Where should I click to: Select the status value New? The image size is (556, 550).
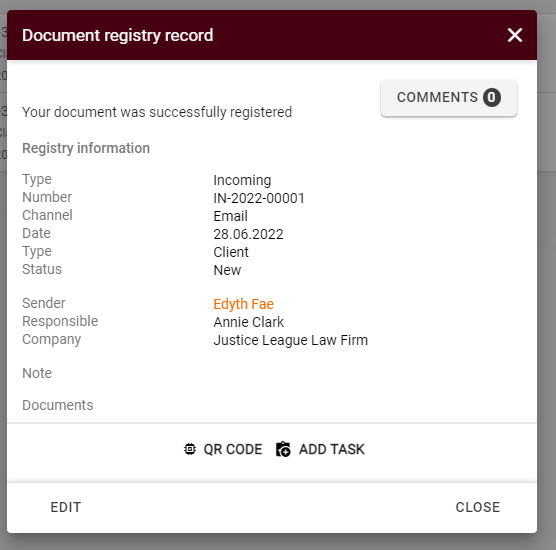coord(227,270)
